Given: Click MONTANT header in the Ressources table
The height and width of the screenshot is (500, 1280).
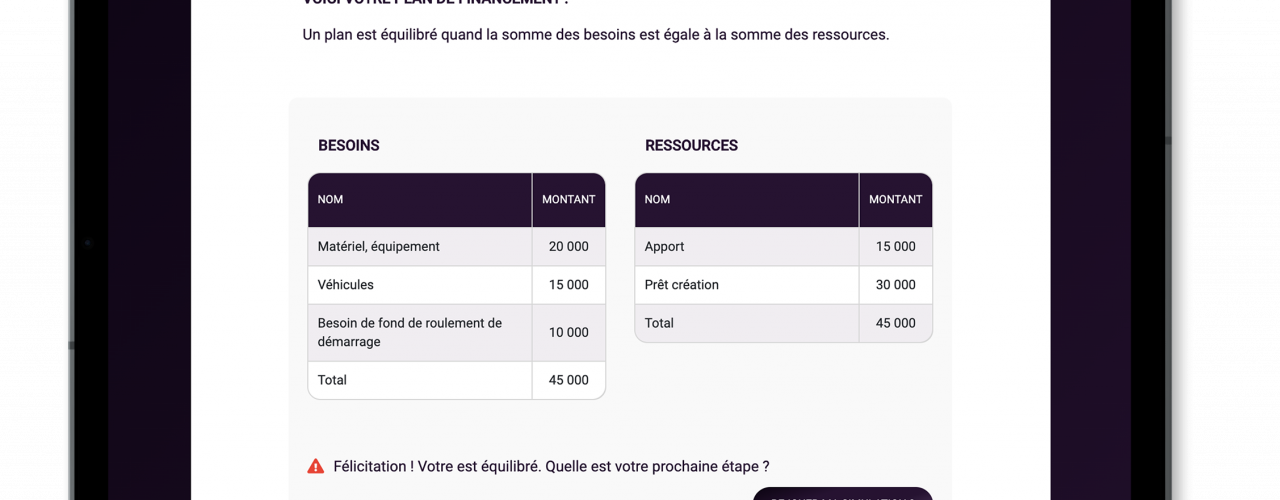Looking at the screenshot, I should 895,199.
